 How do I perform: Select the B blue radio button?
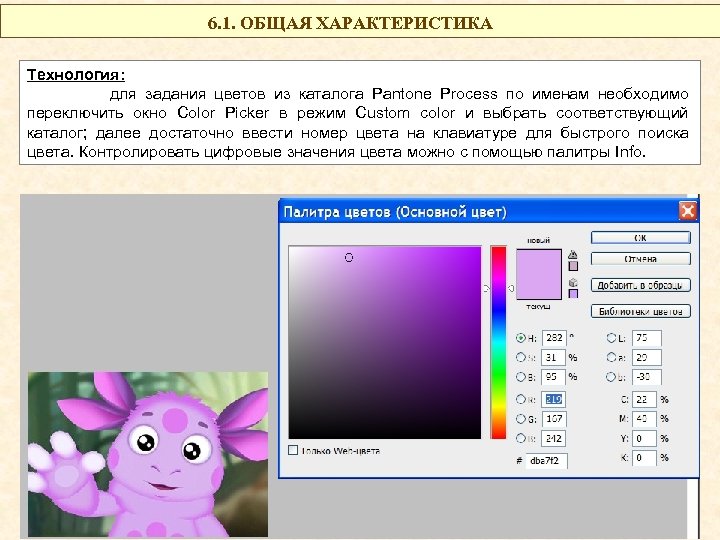(x=520, y=438)
